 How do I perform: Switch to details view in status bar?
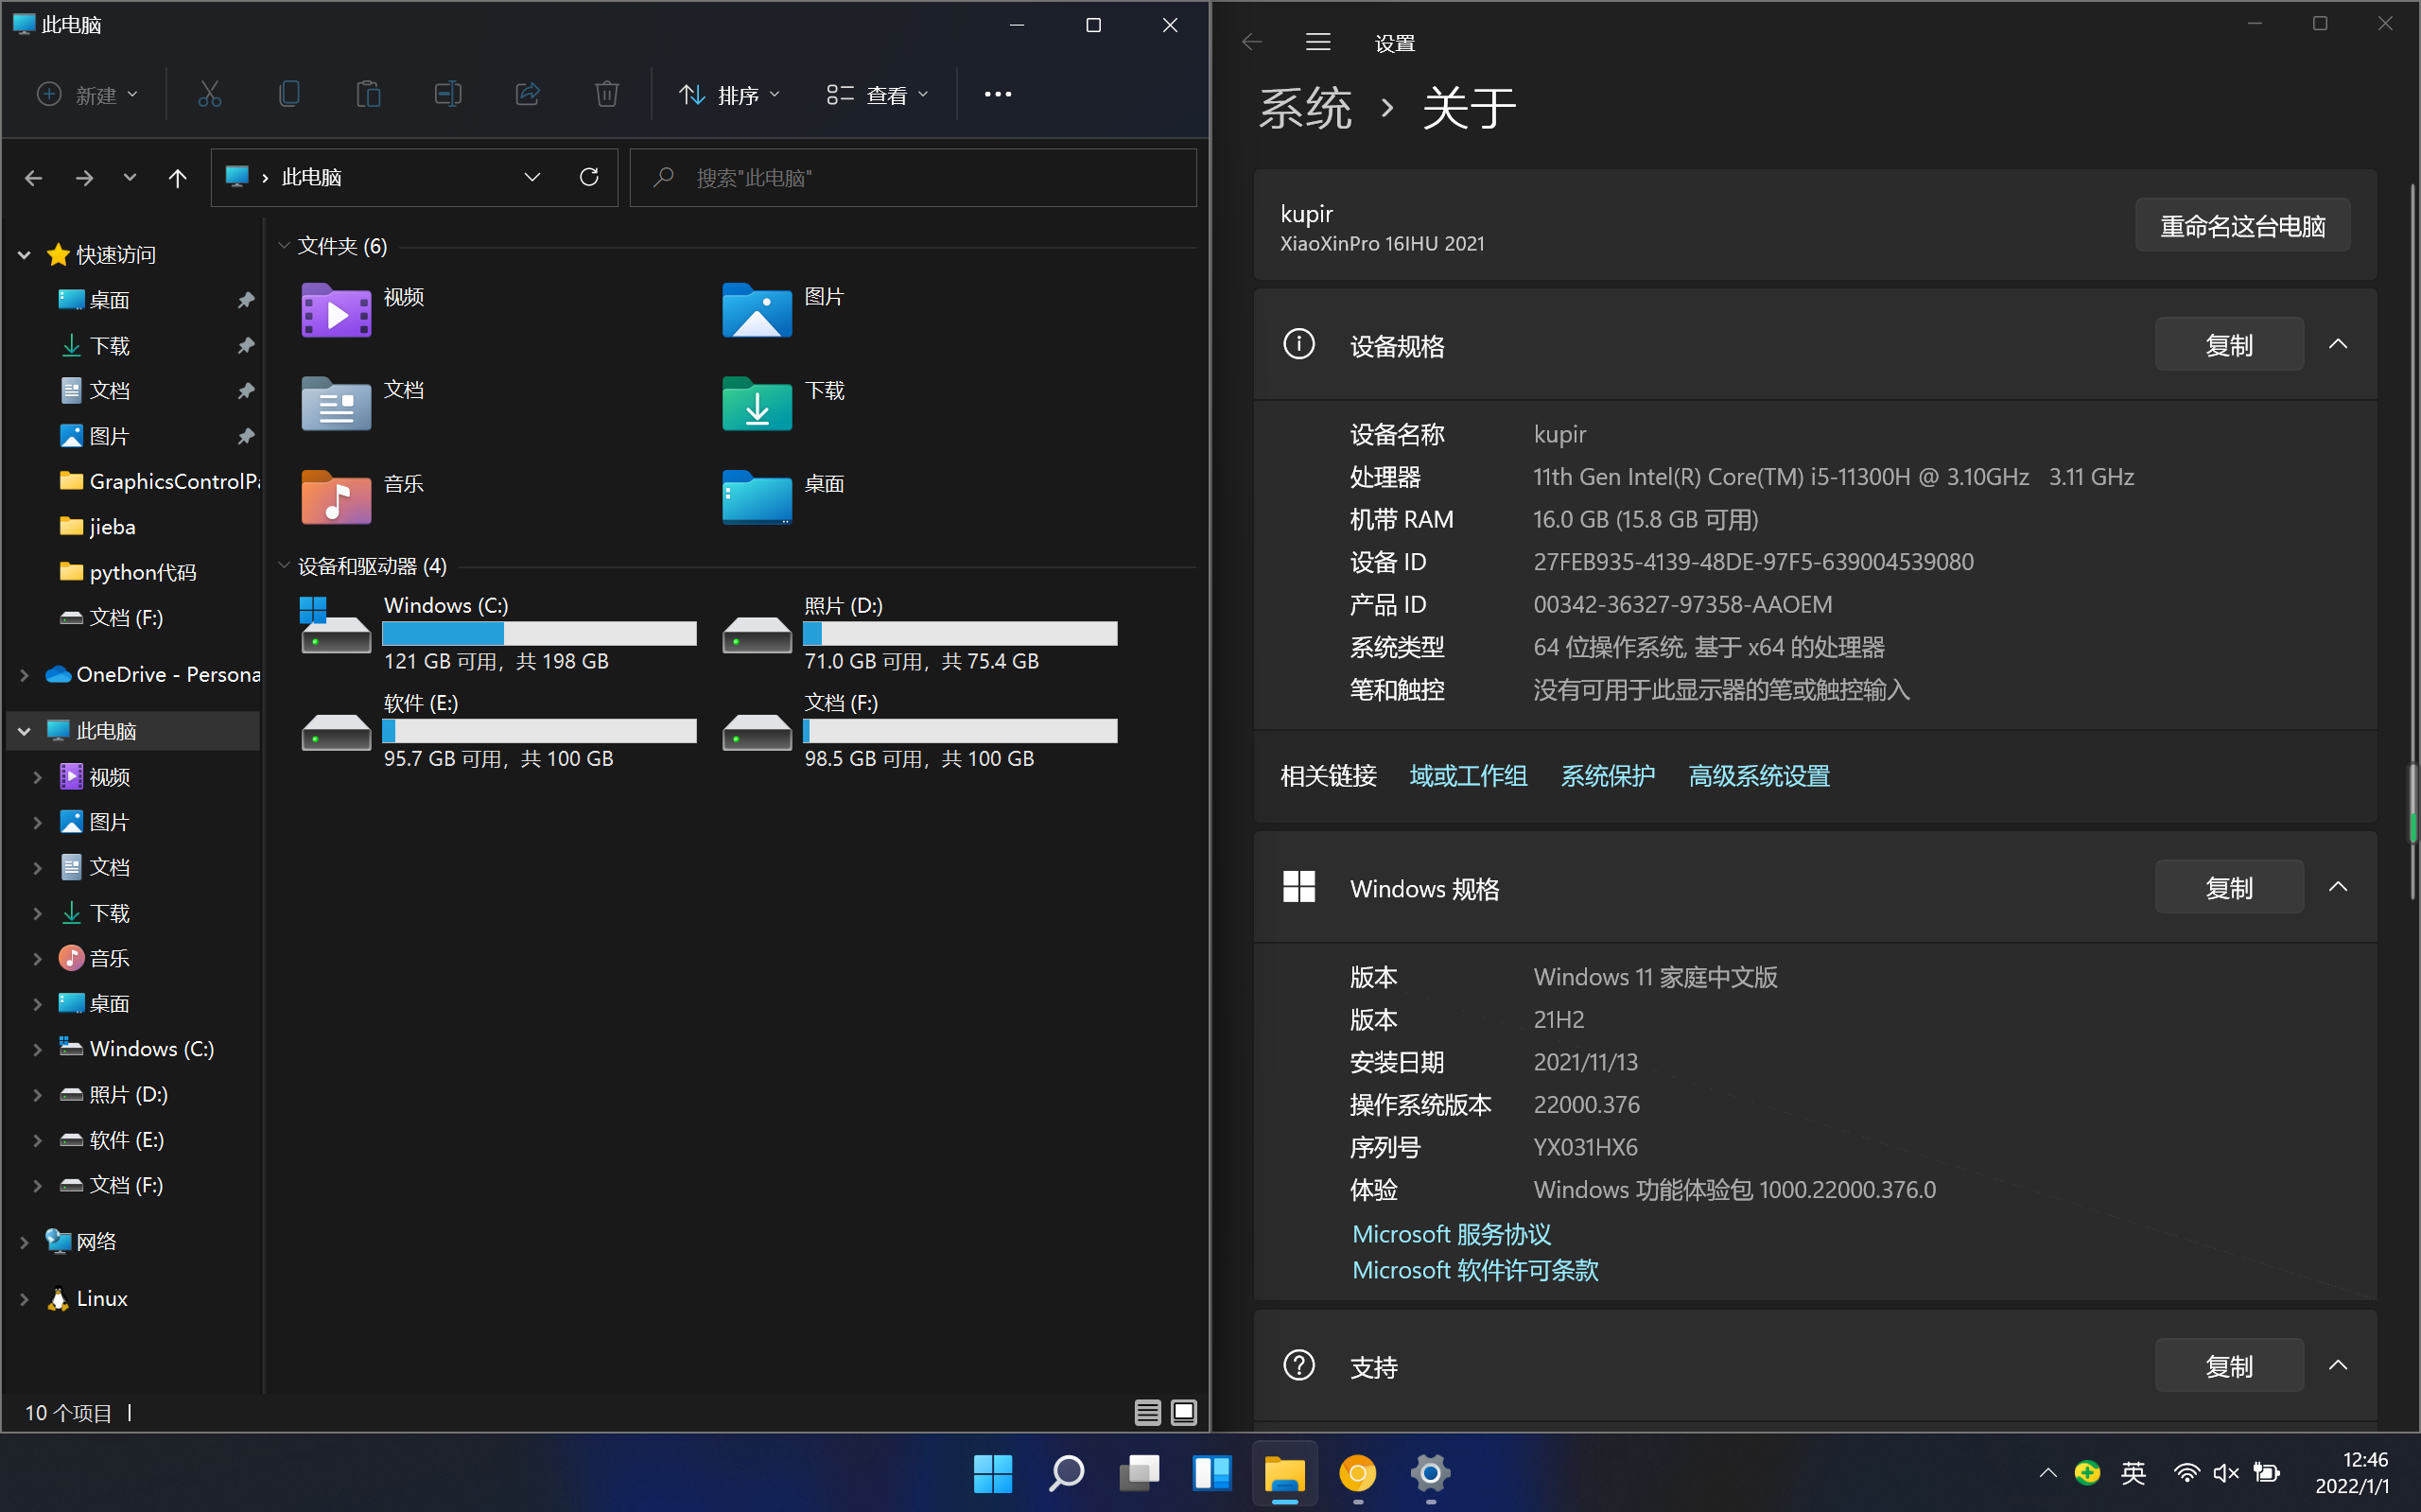(x=1147, y=1412)
